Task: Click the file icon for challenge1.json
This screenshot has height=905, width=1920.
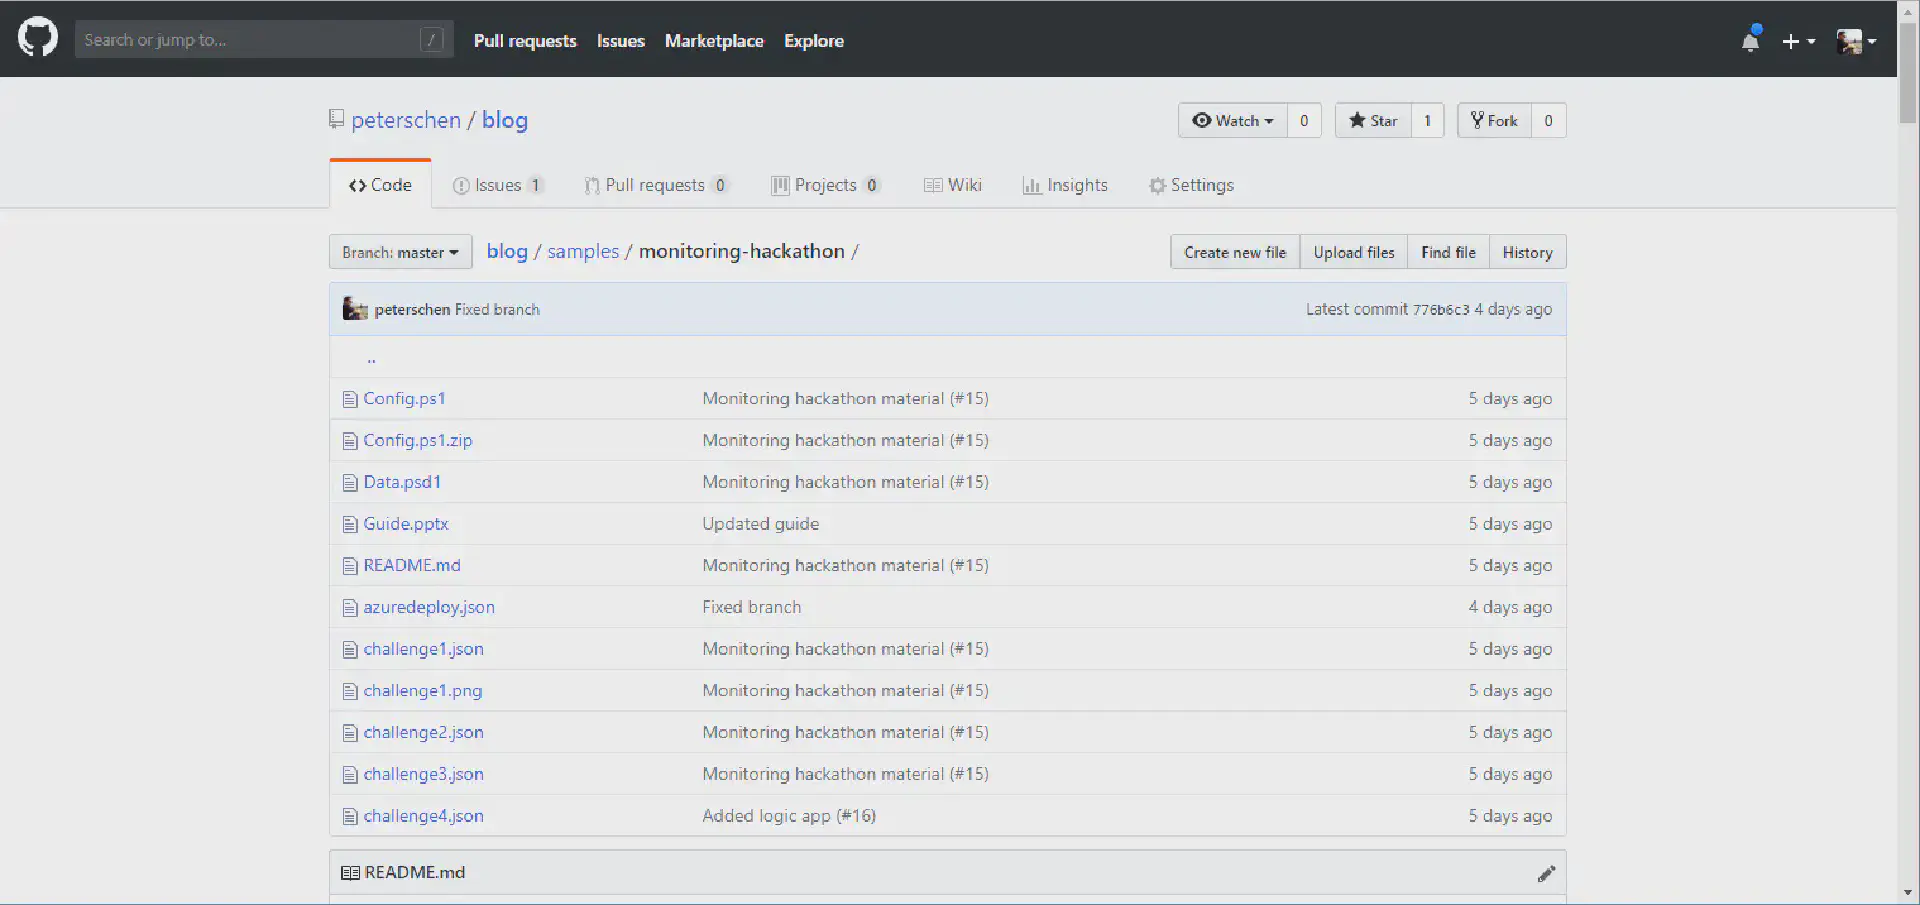Action: [350, 650]
